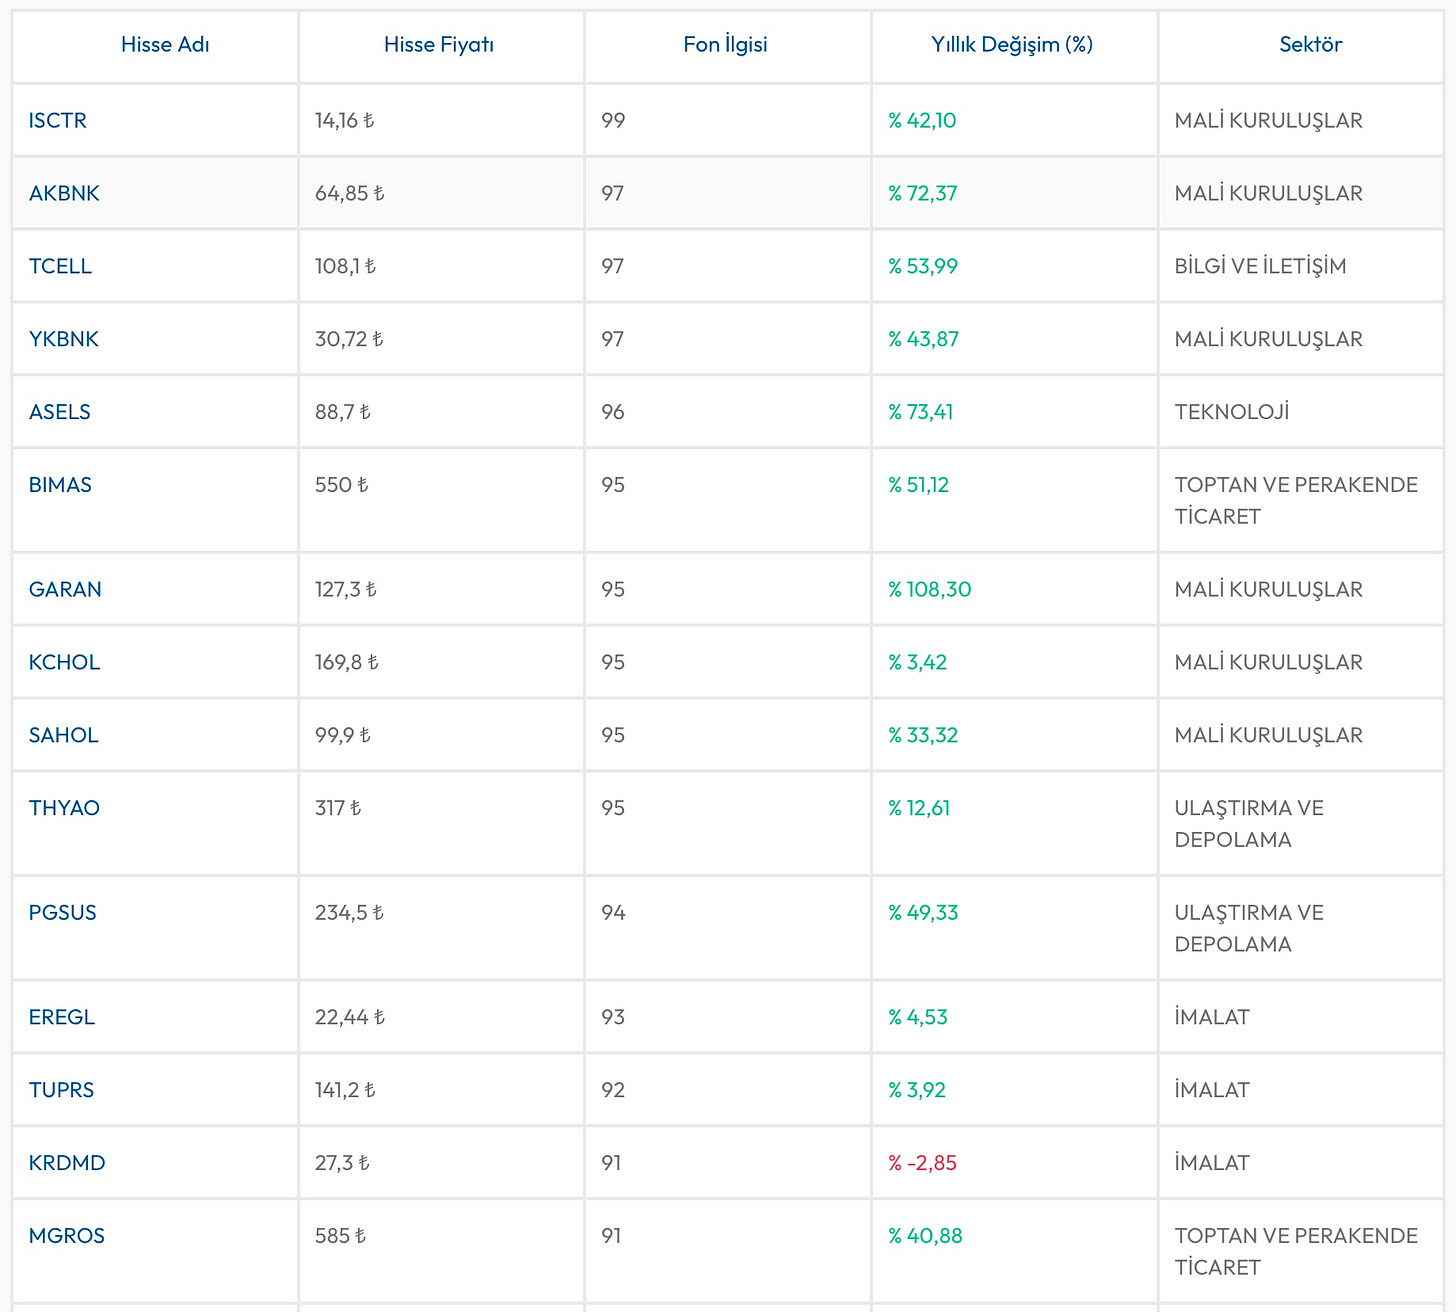Click the AKBNK price 64,85 ₺

coord(350,193)
